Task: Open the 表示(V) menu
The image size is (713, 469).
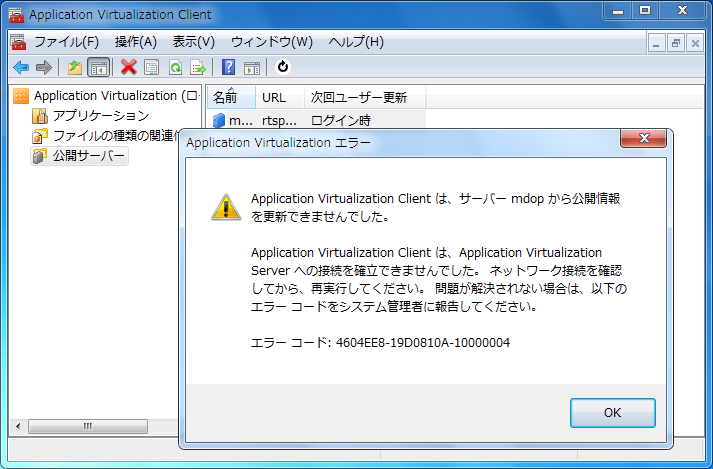Action: 194,42
